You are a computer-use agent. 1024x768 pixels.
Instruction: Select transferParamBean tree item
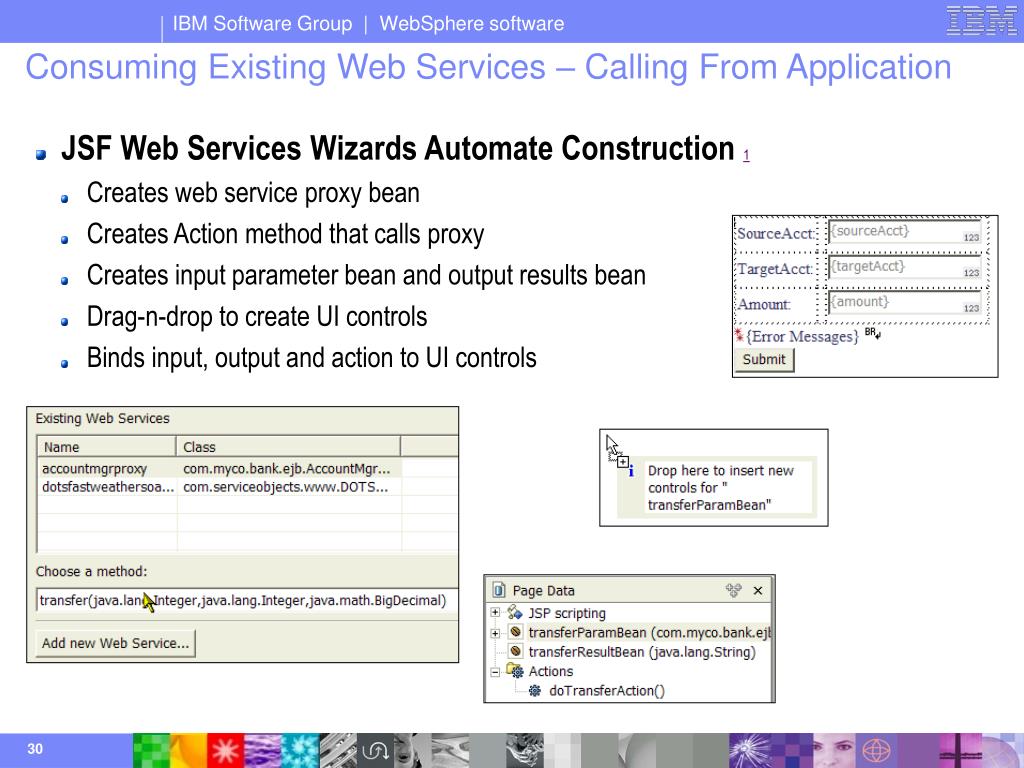coord(649,632)
